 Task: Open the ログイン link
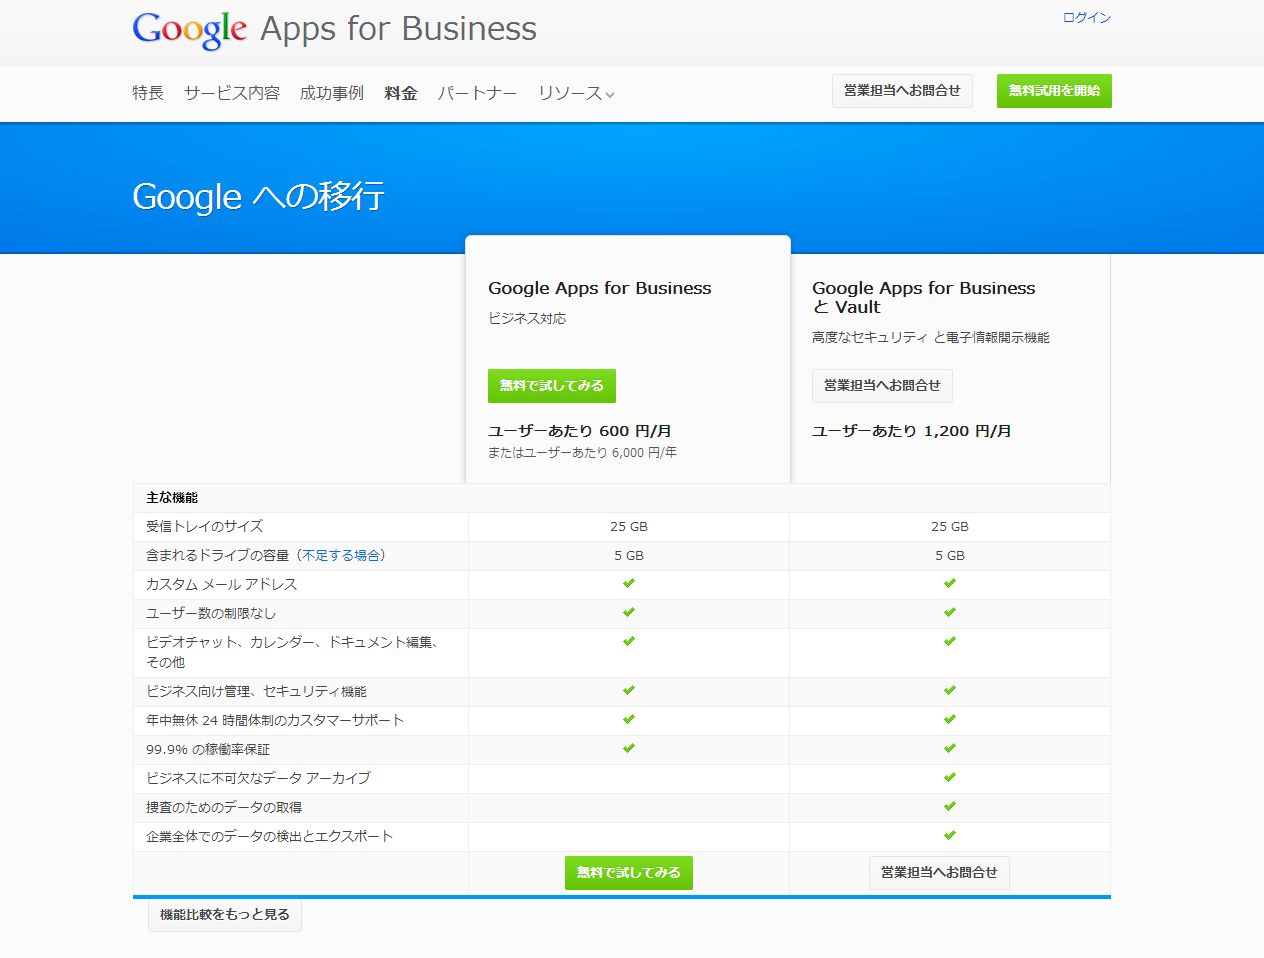[x=1086, y=18]
